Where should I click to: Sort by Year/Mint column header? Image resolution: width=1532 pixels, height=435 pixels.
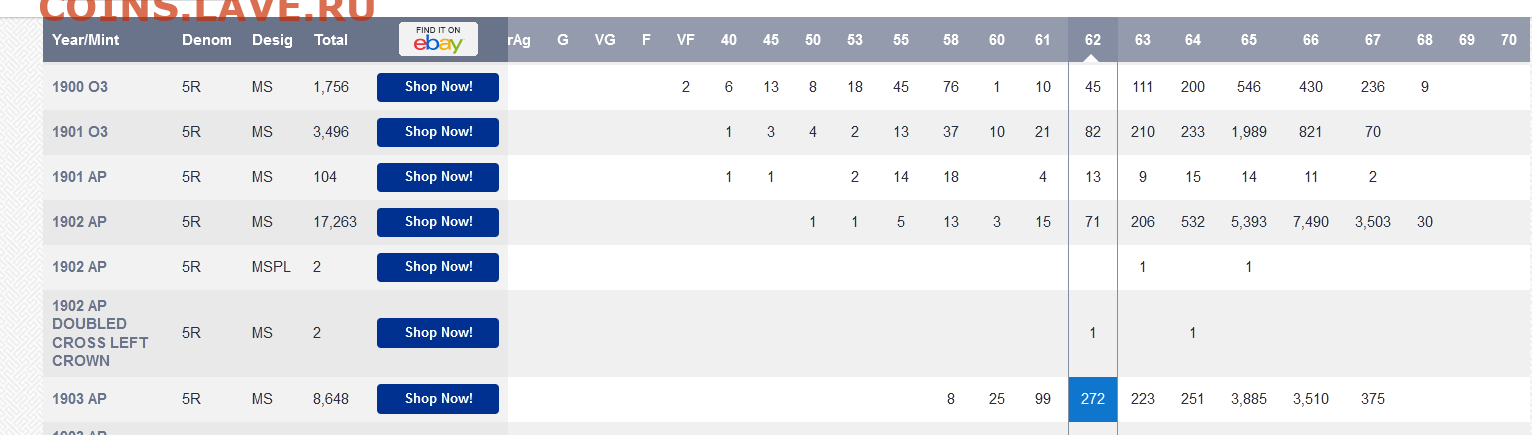click(x=86, y=40)
